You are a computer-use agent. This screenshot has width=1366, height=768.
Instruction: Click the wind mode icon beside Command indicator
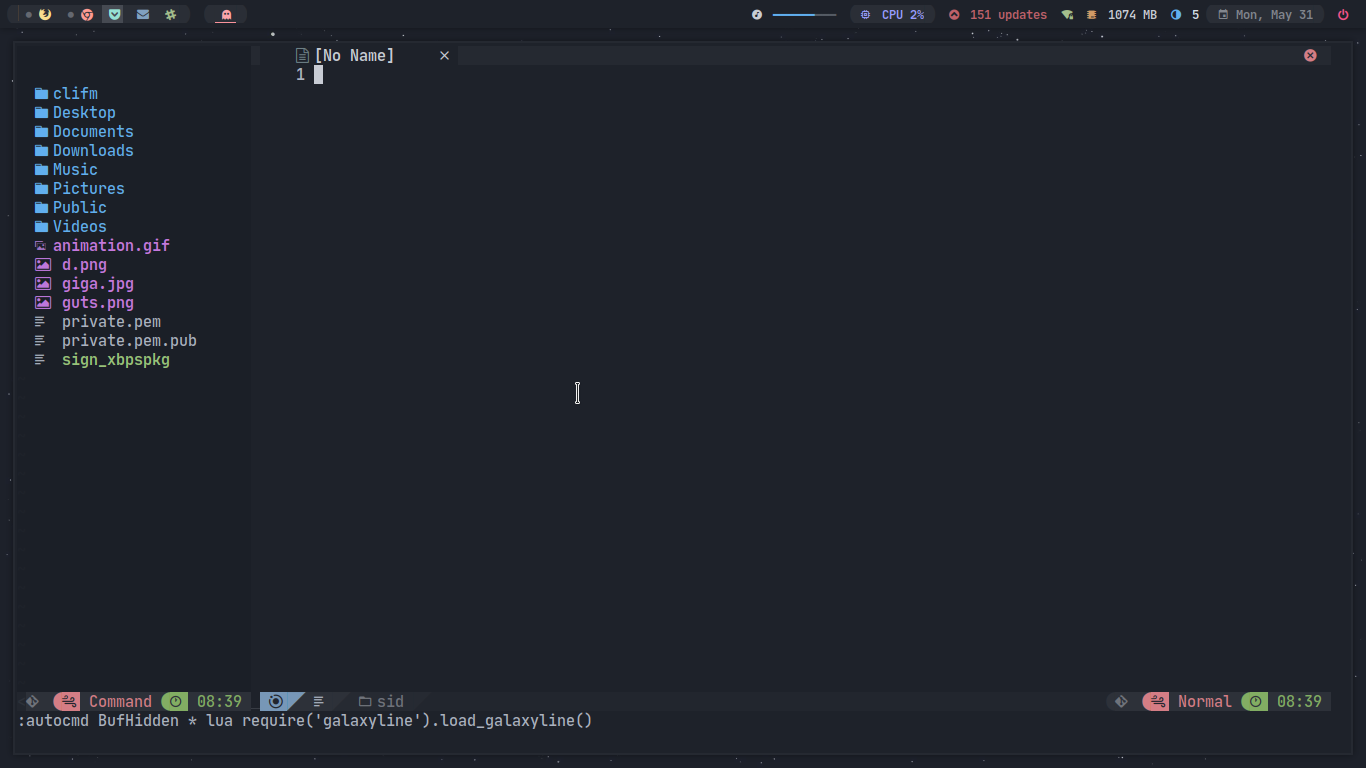point(66,701)
